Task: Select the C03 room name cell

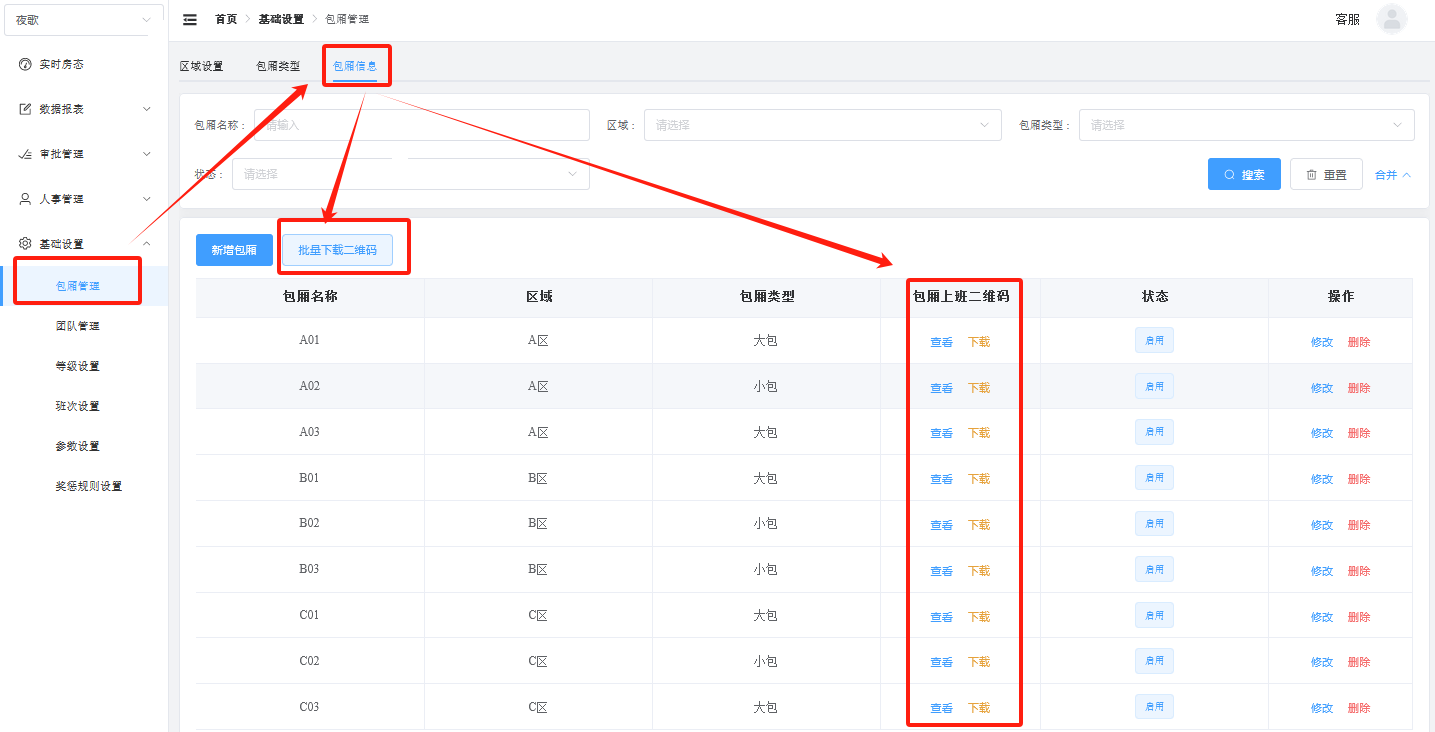Action: pyautogui.click(x=310, y=707)
